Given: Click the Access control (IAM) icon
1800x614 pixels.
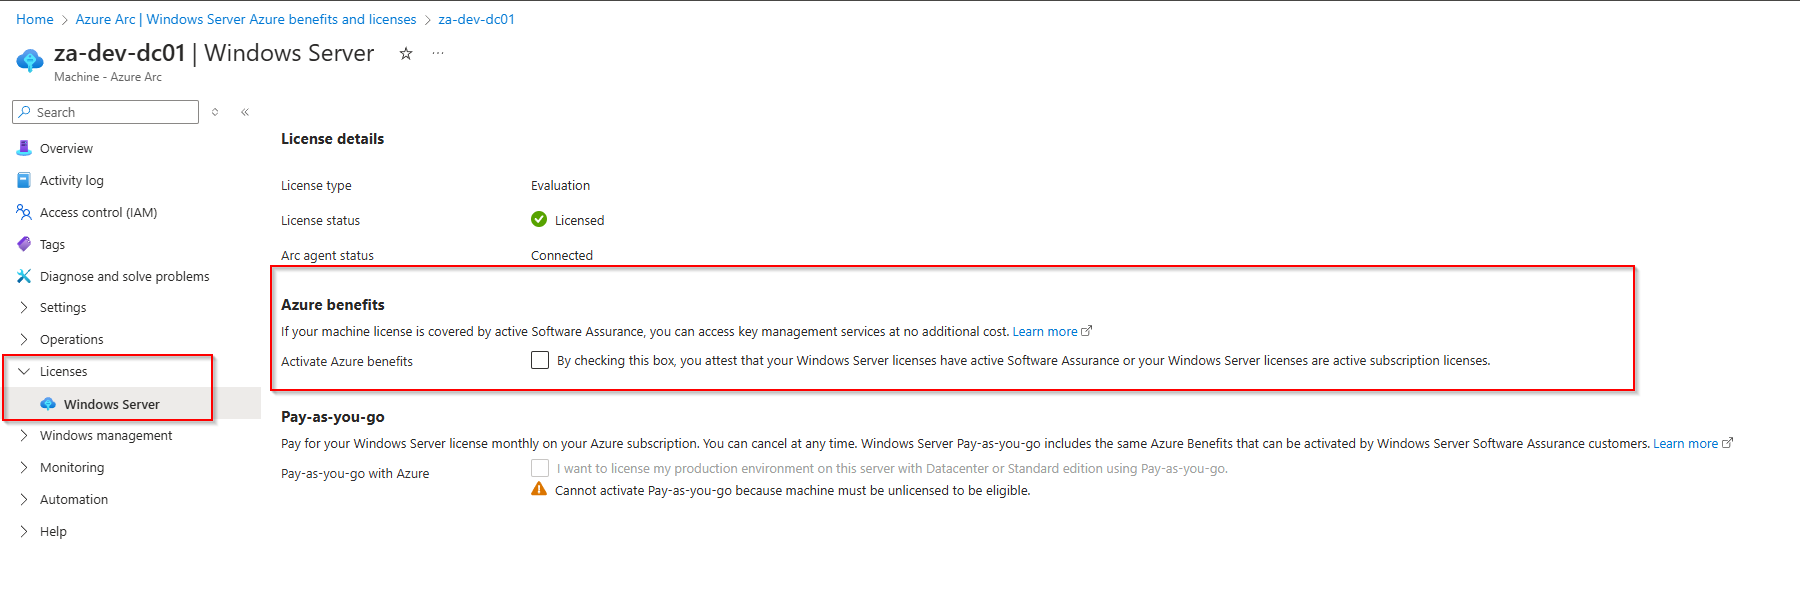Looking at the screenshot, I should click(x=24, y=212).
